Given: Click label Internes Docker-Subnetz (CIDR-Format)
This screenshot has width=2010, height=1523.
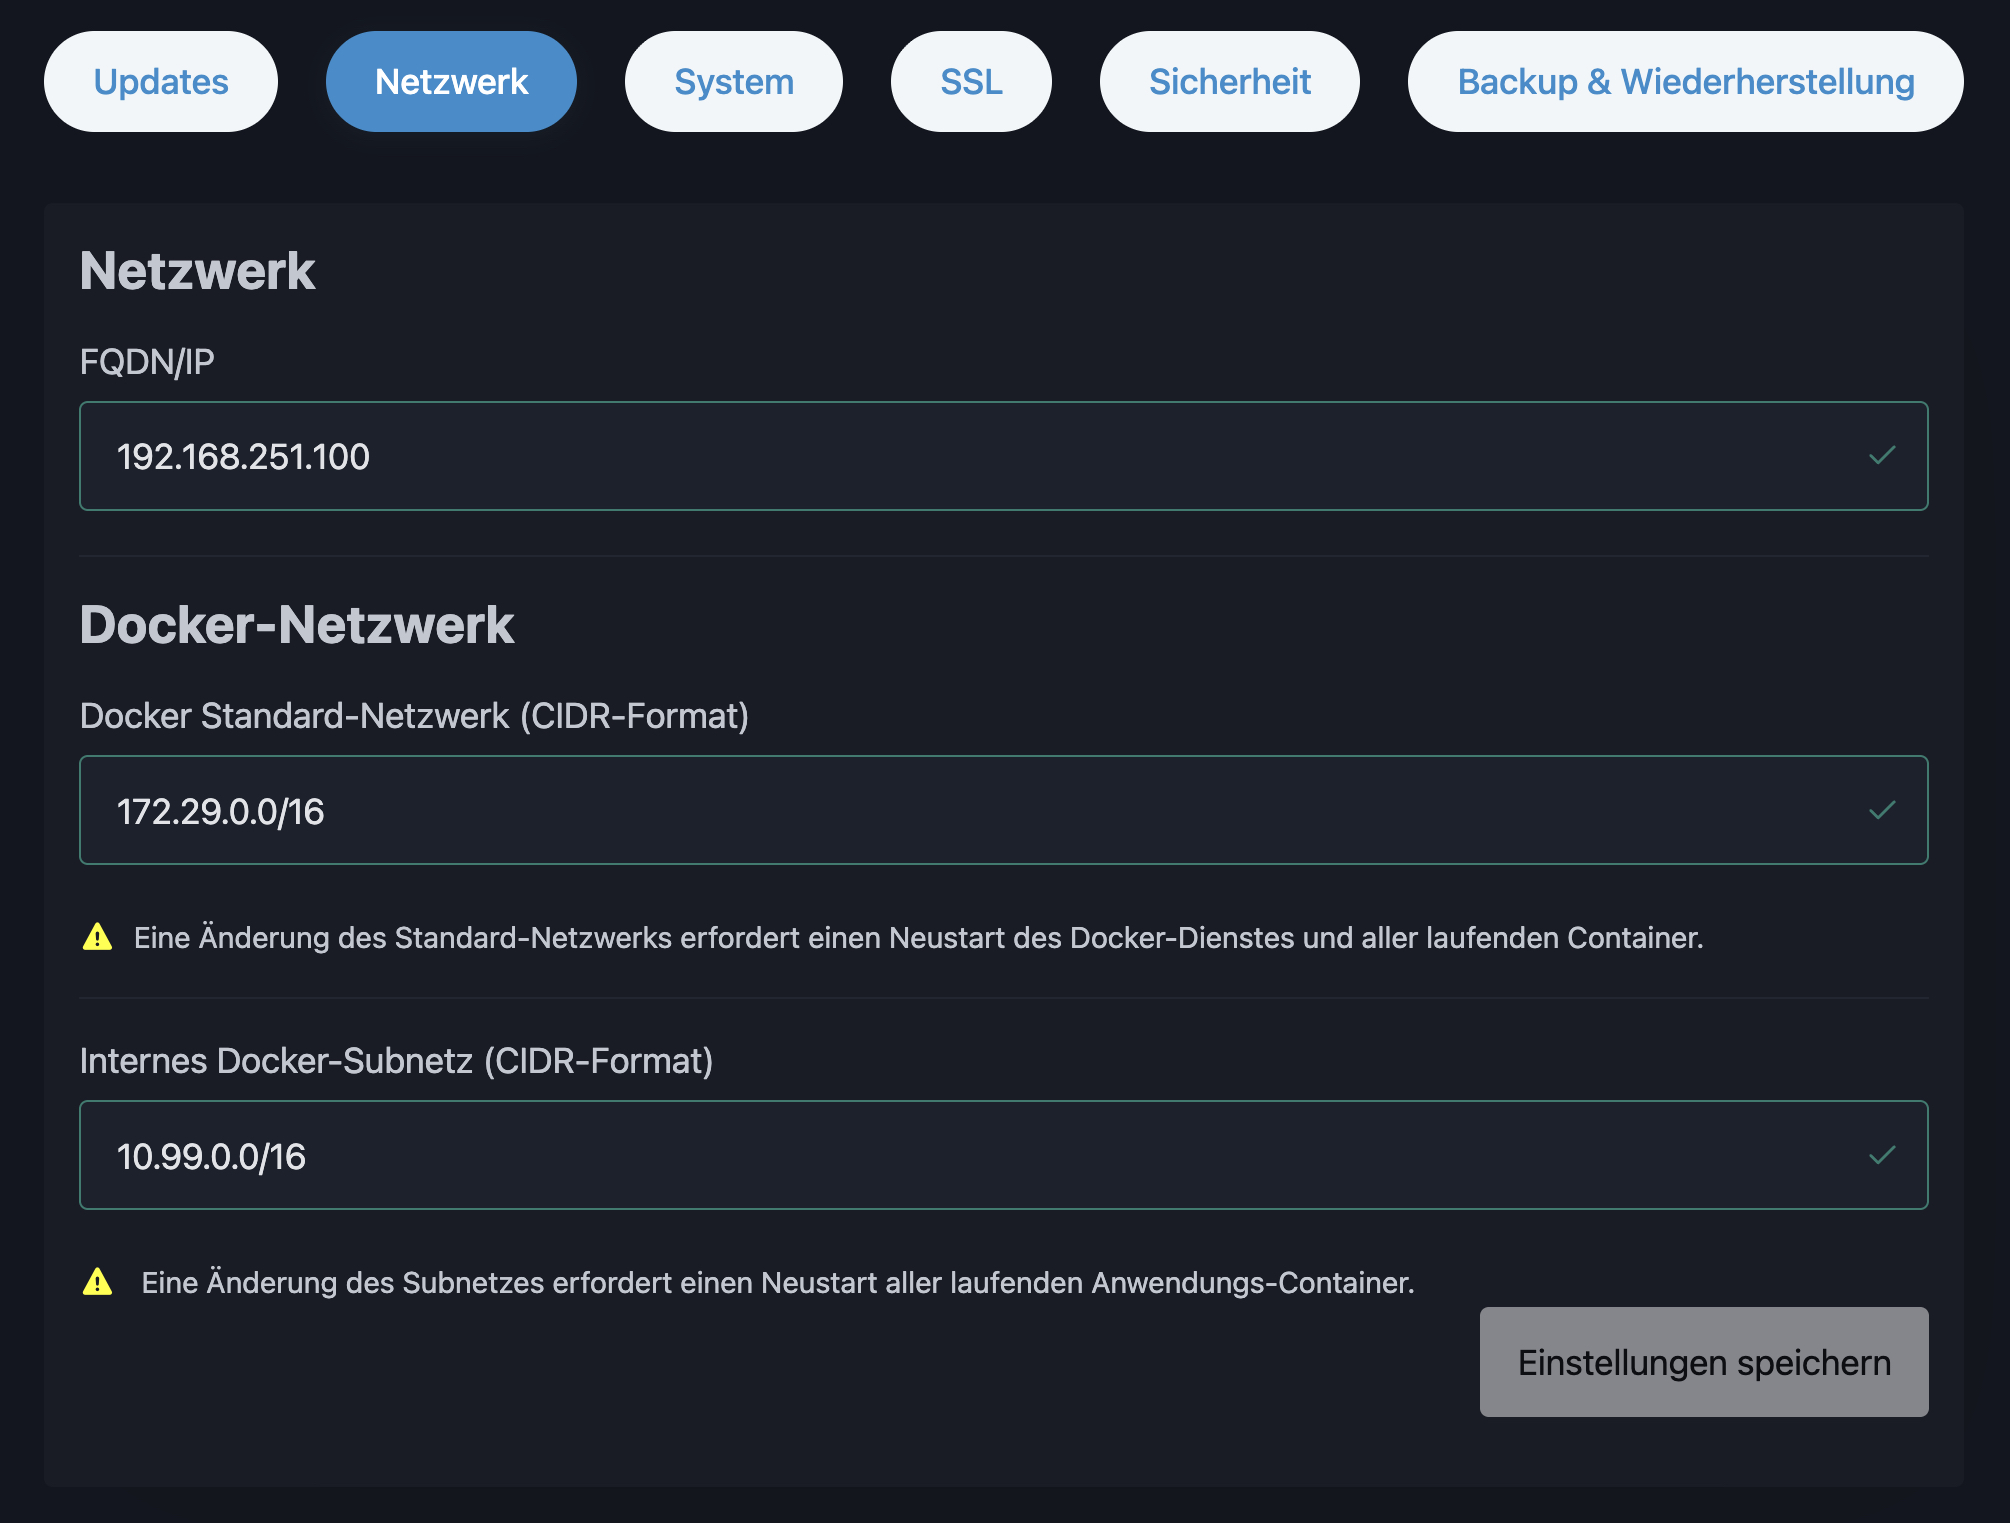Looking at the screenshot, I should click(x=396, y=1061).
